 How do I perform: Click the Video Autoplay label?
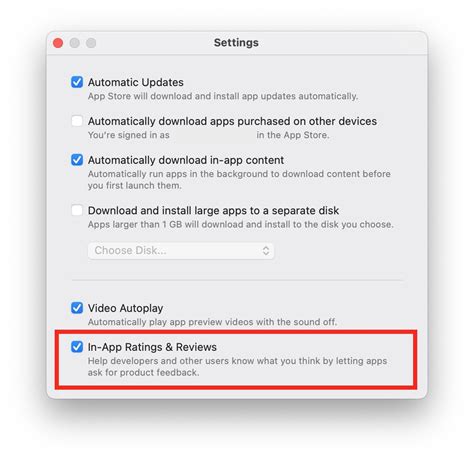click(126, 308)
